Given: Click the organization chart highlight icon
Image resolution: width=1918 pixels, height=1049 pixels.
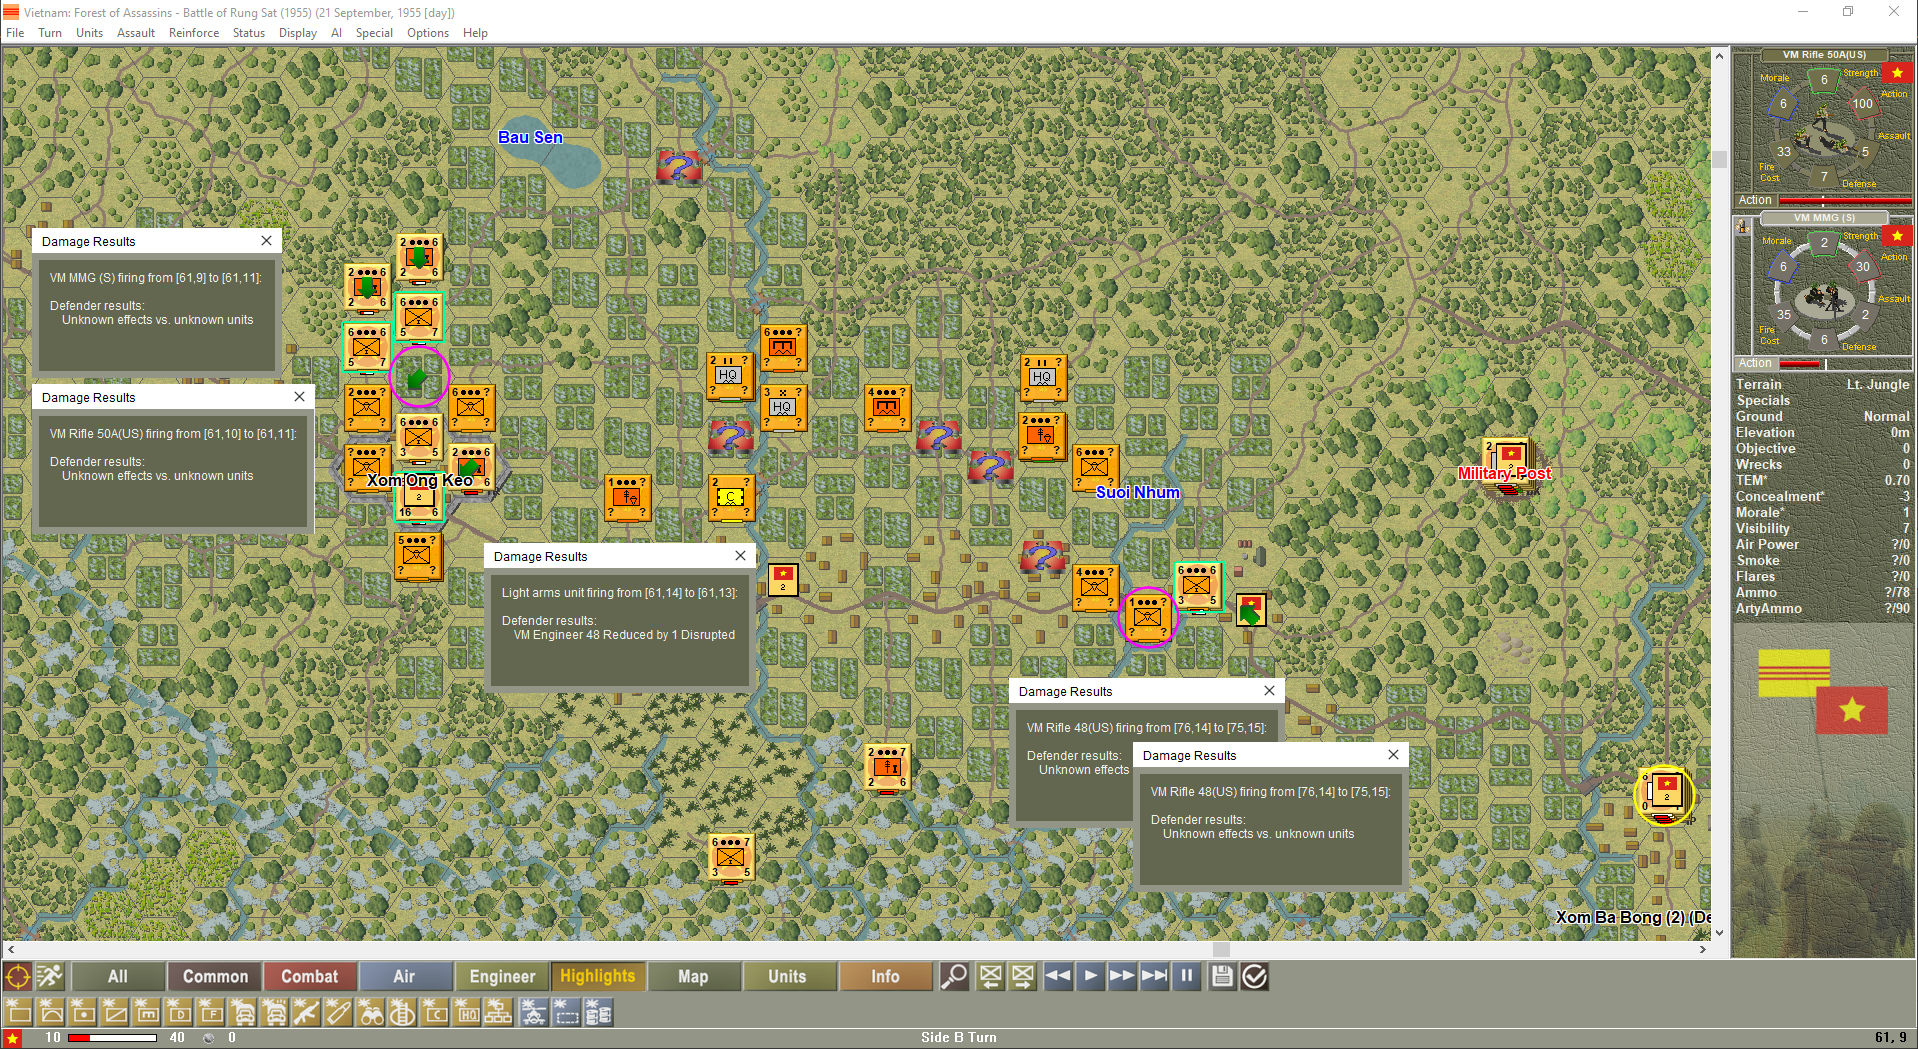Looking at the screenshot, I should tap(499, 1012).
